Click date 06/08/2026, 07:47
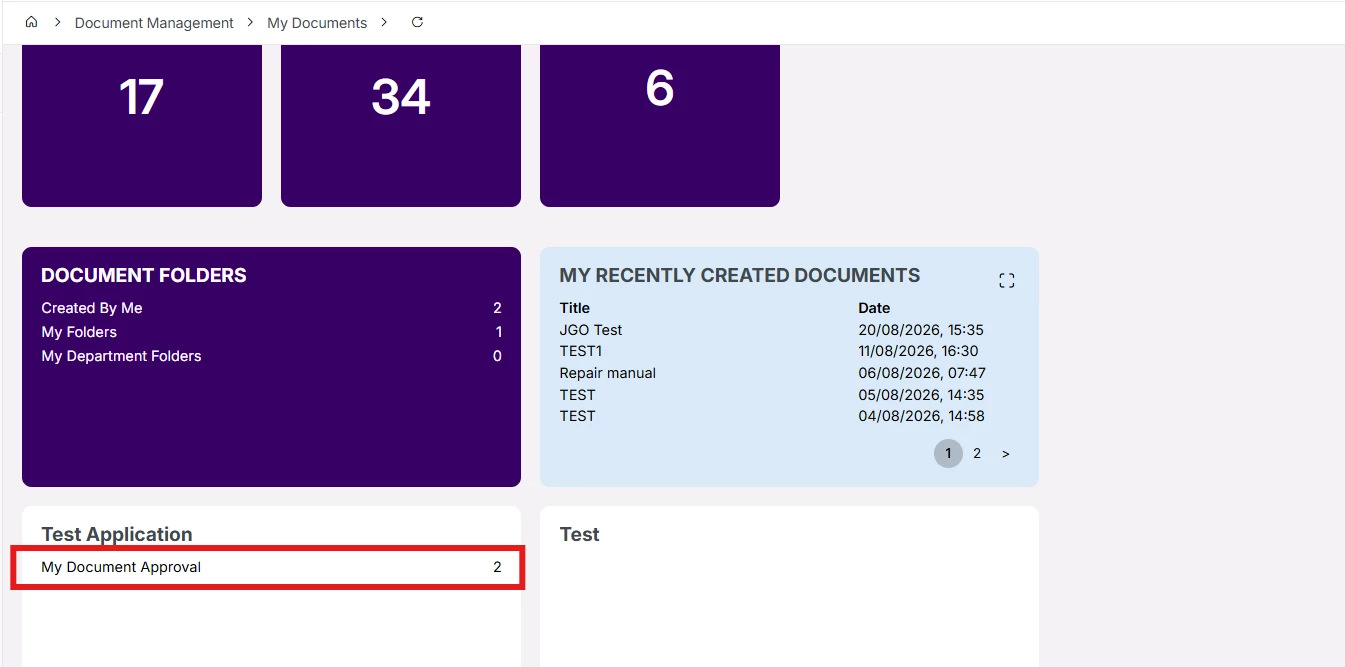 (922, 373)
